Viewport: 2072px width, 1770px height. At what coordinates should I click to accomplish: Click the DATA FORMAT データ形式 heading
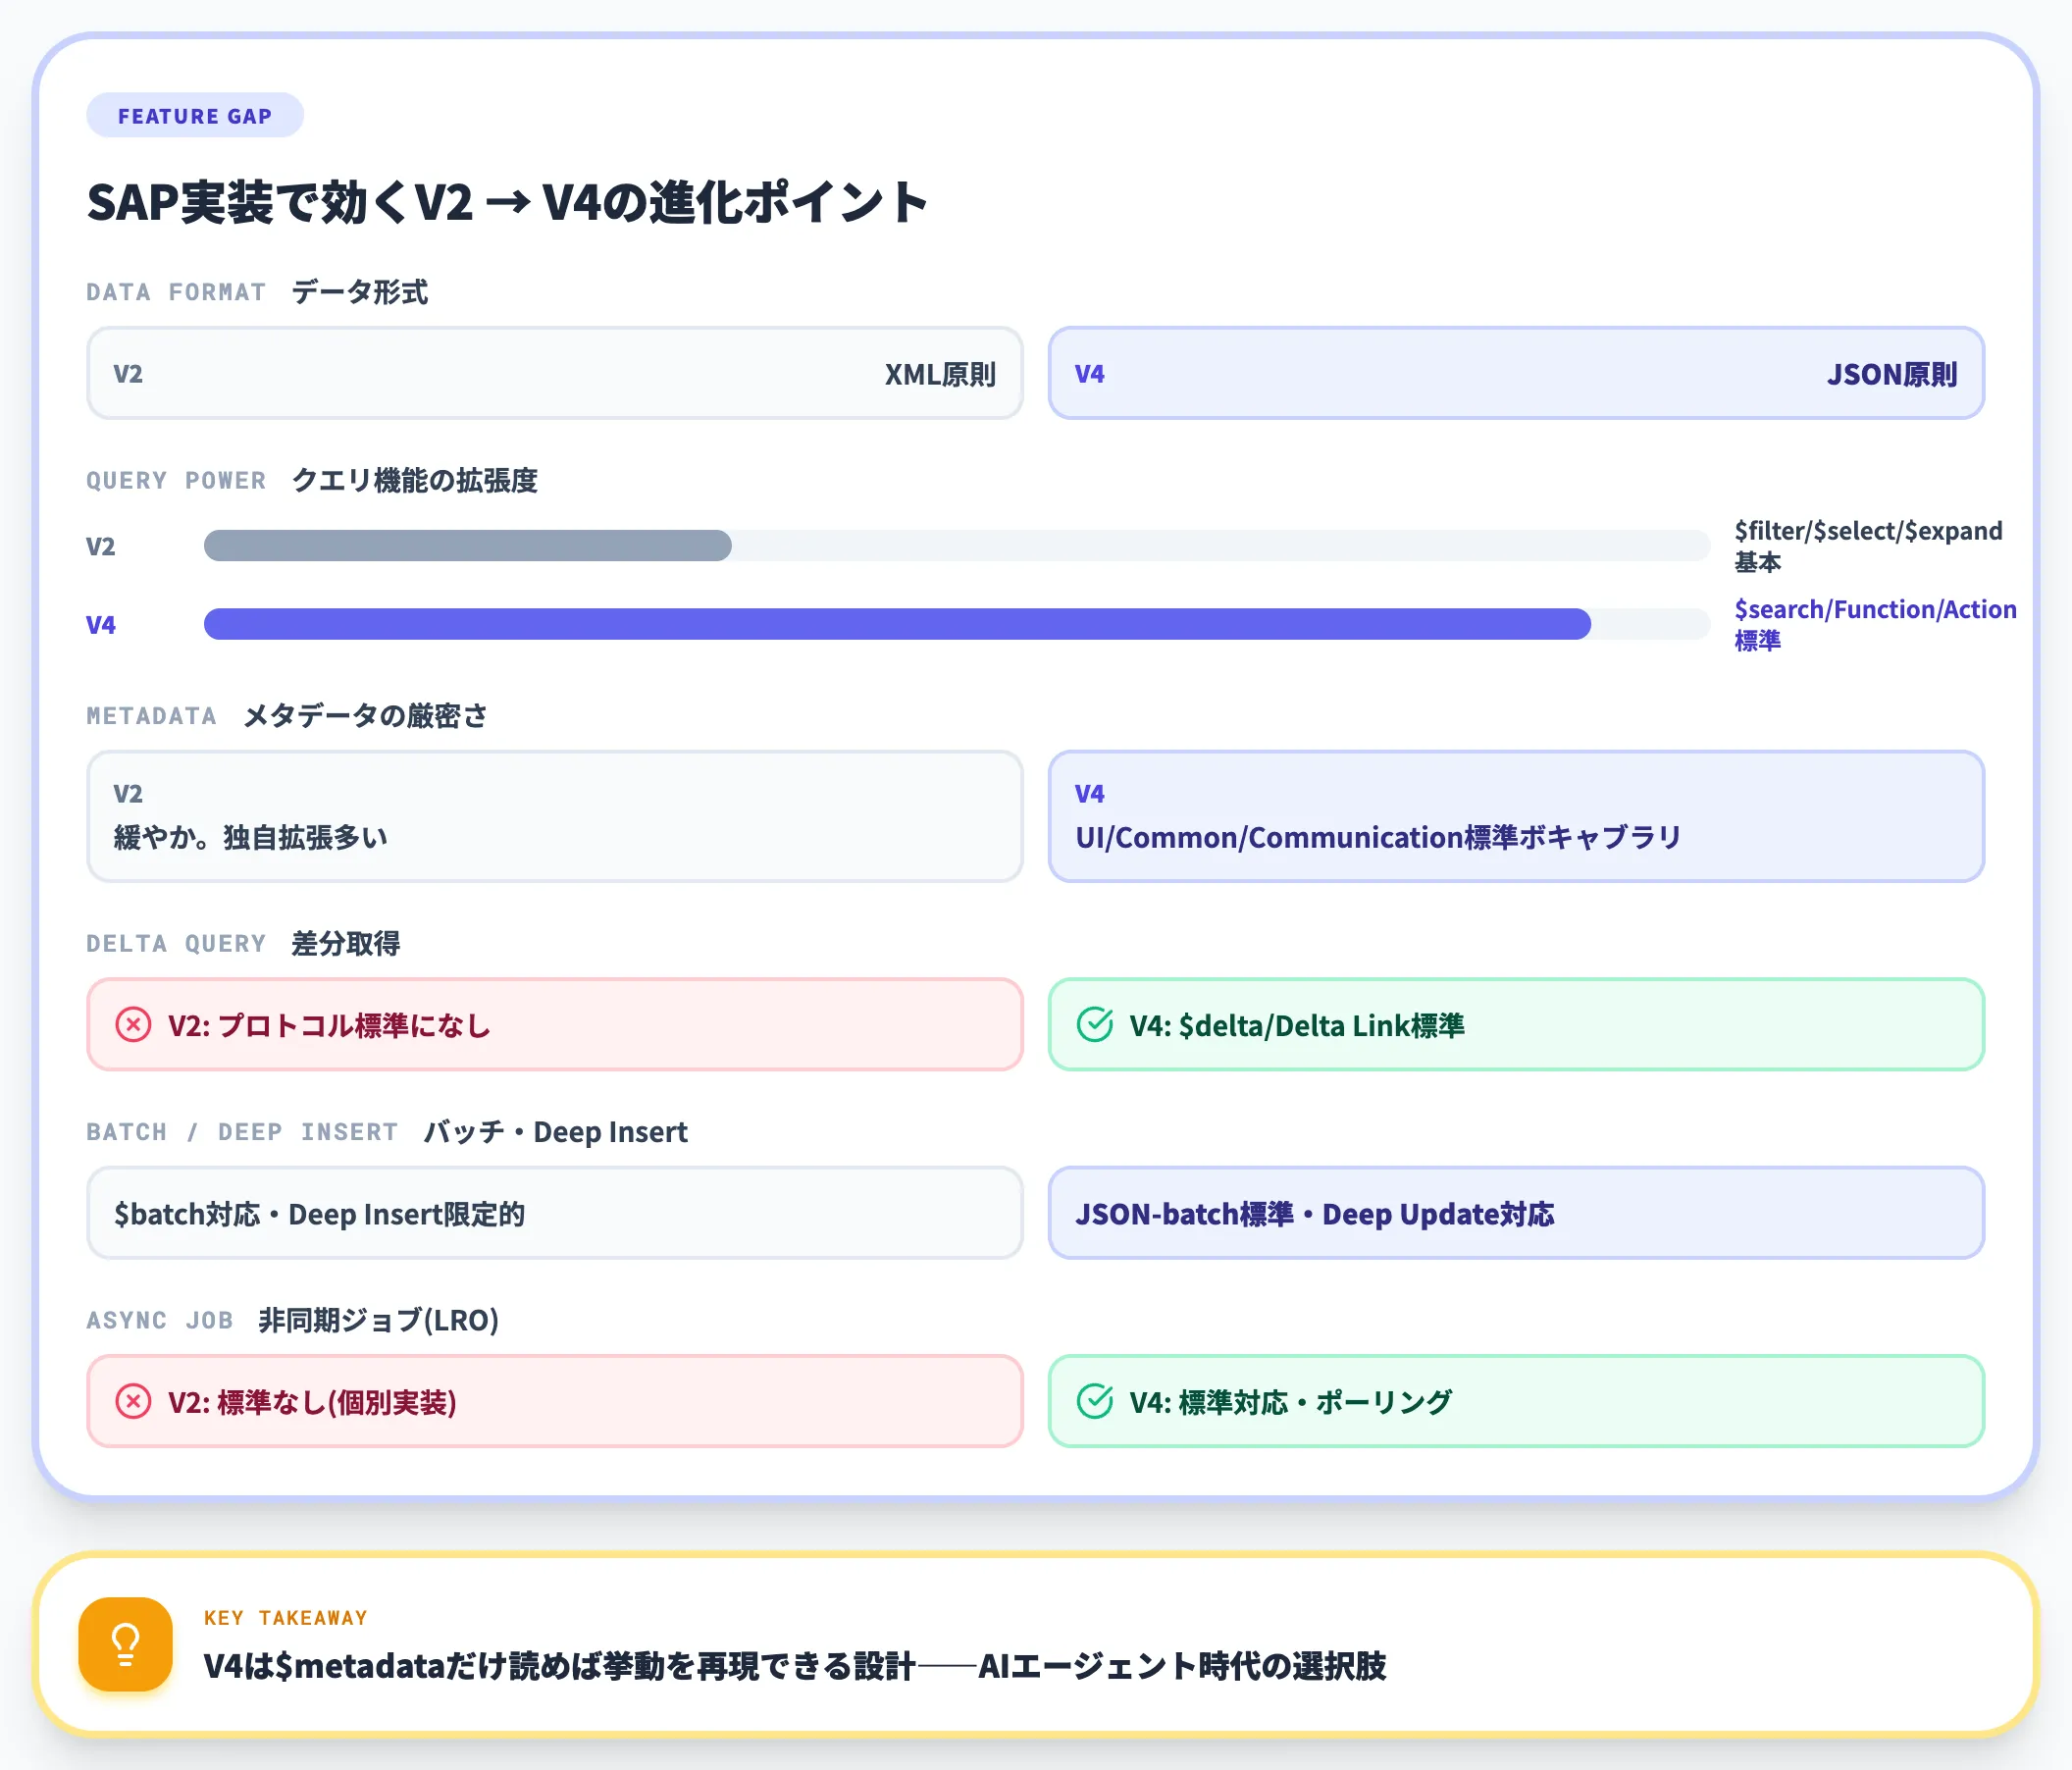[x=257, y=292]
